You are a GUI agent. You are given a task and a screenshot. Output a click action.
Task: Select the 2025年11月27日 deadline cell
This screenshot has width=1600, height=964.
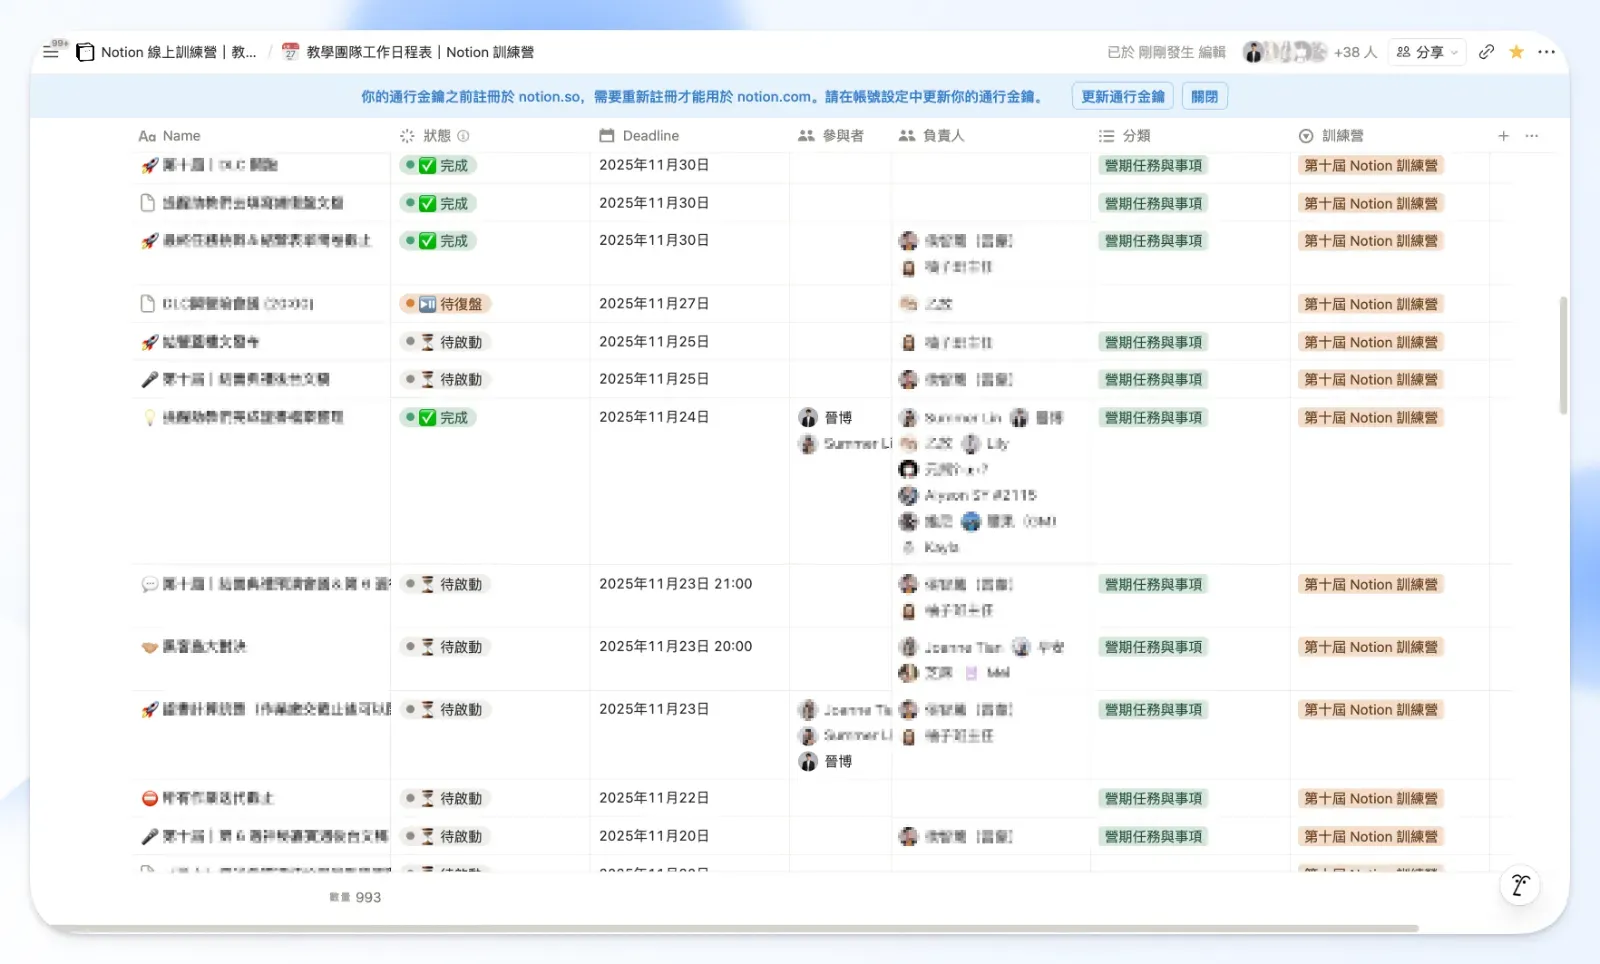point(689,304)
